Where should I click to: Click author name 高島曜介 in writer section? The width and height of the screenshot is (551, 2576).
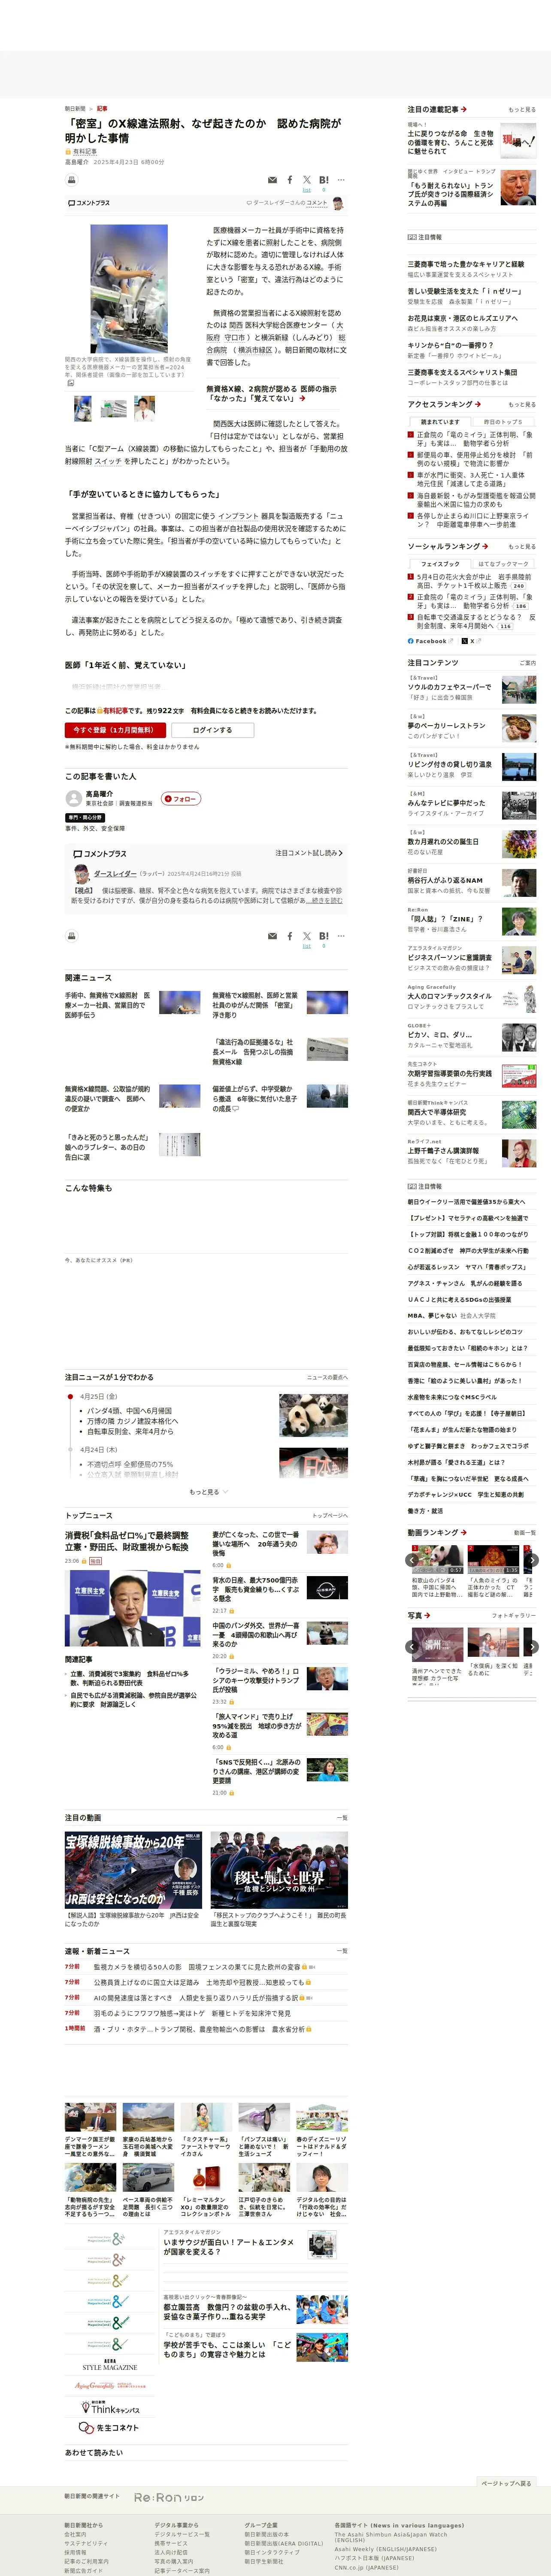point(99,794)
